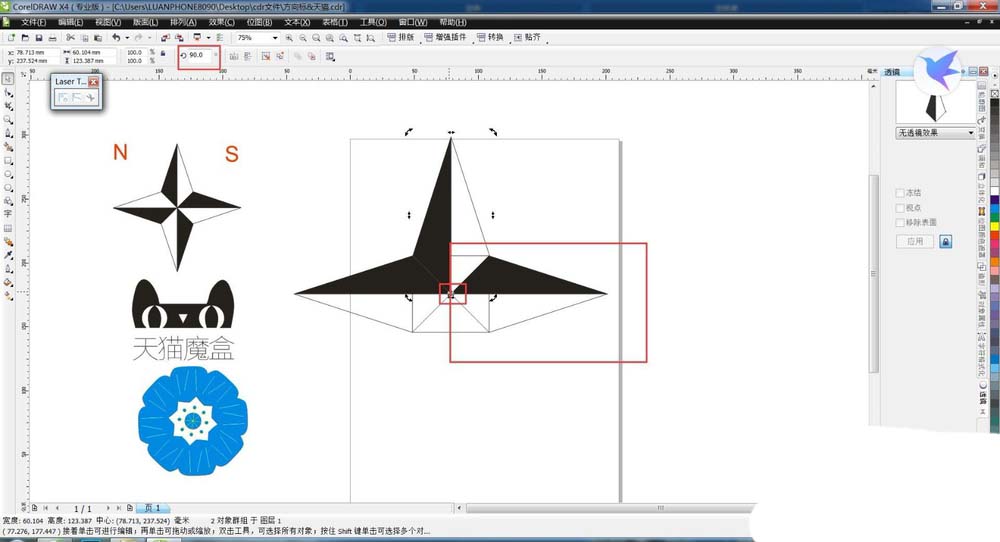Click the Save icon in standard toolbar

coord(38,38)
